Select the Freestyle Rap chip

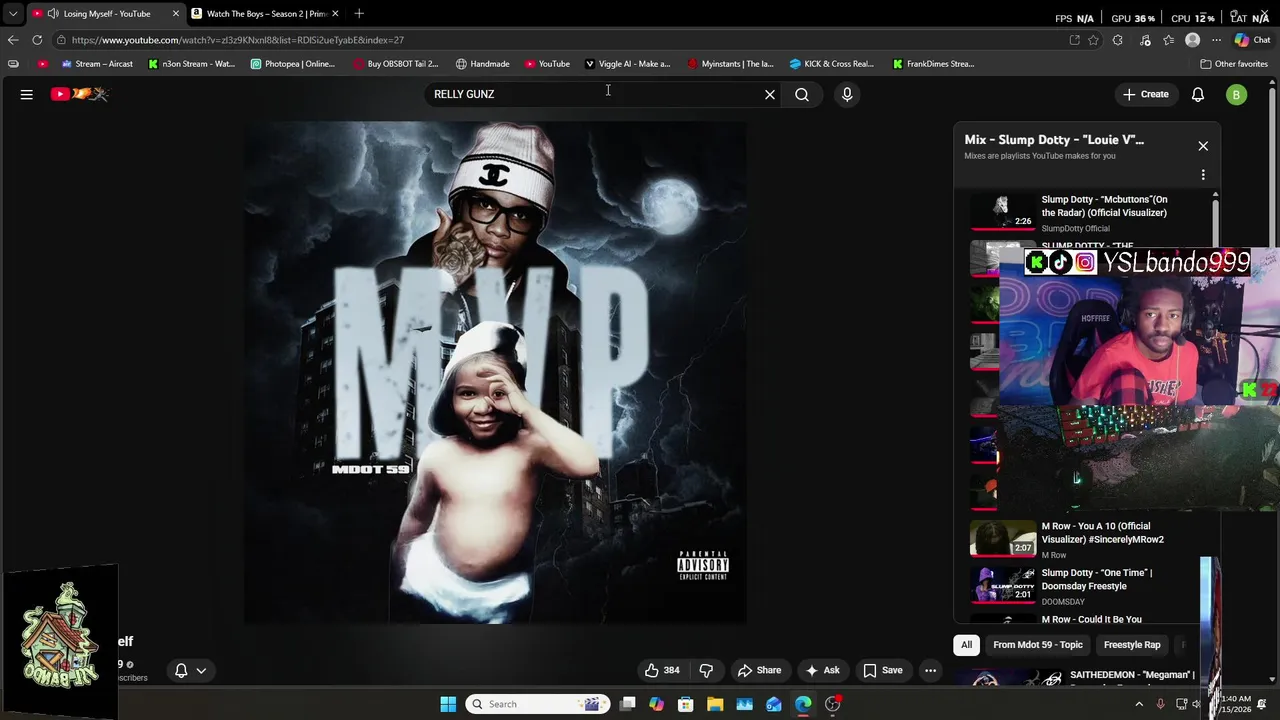point(1132,645)
